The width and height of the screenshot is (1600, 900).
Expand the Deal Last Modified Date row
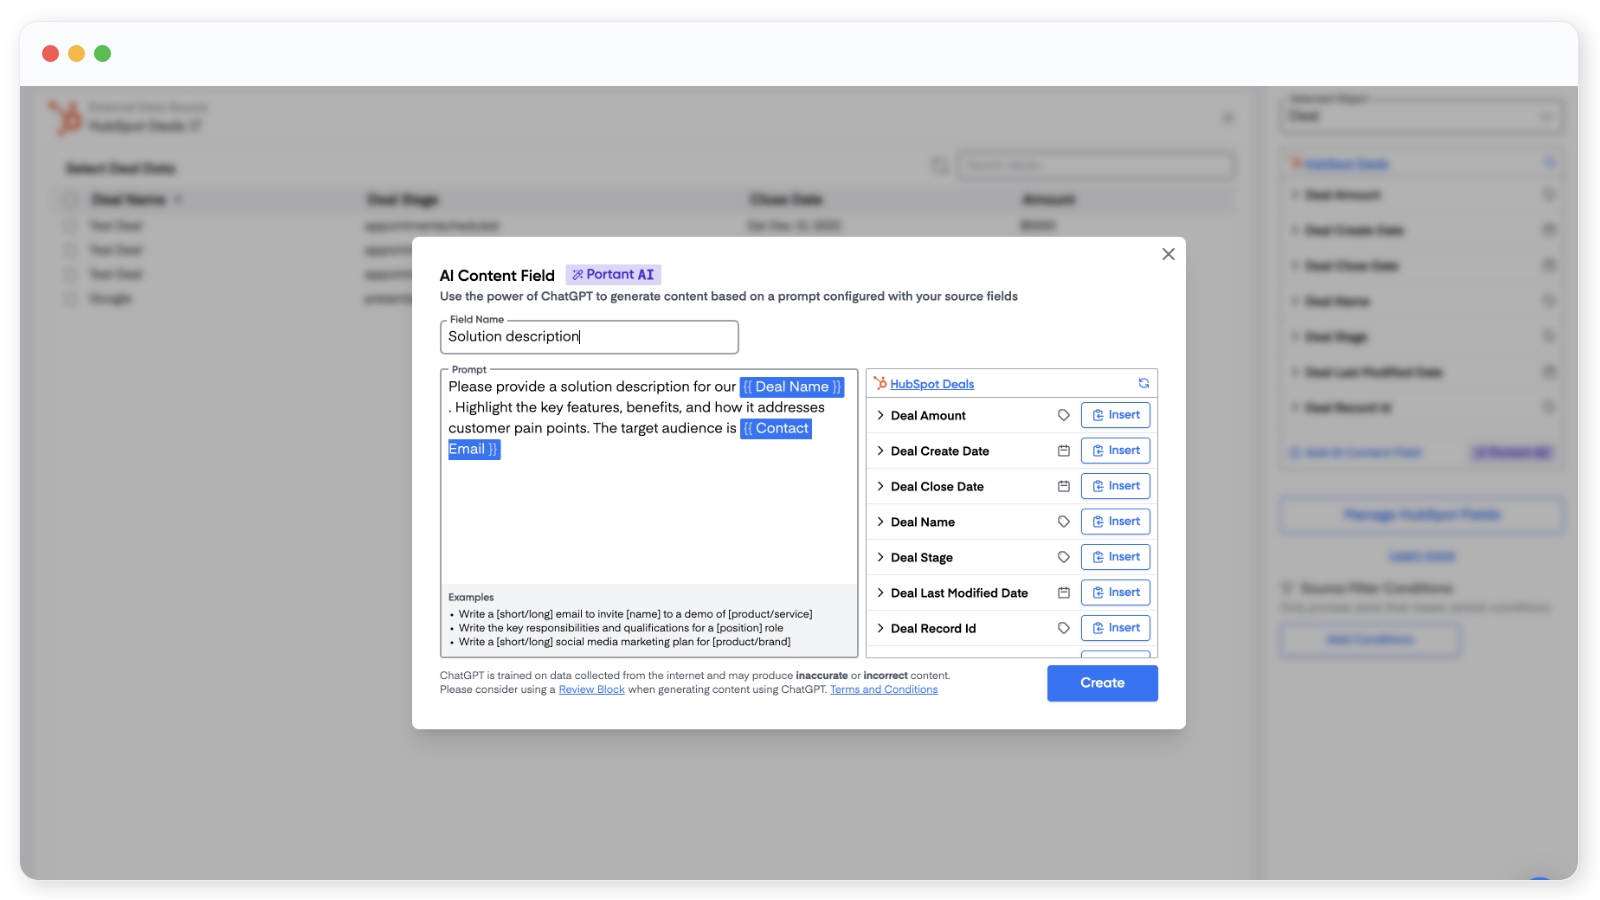click(880, 593)
